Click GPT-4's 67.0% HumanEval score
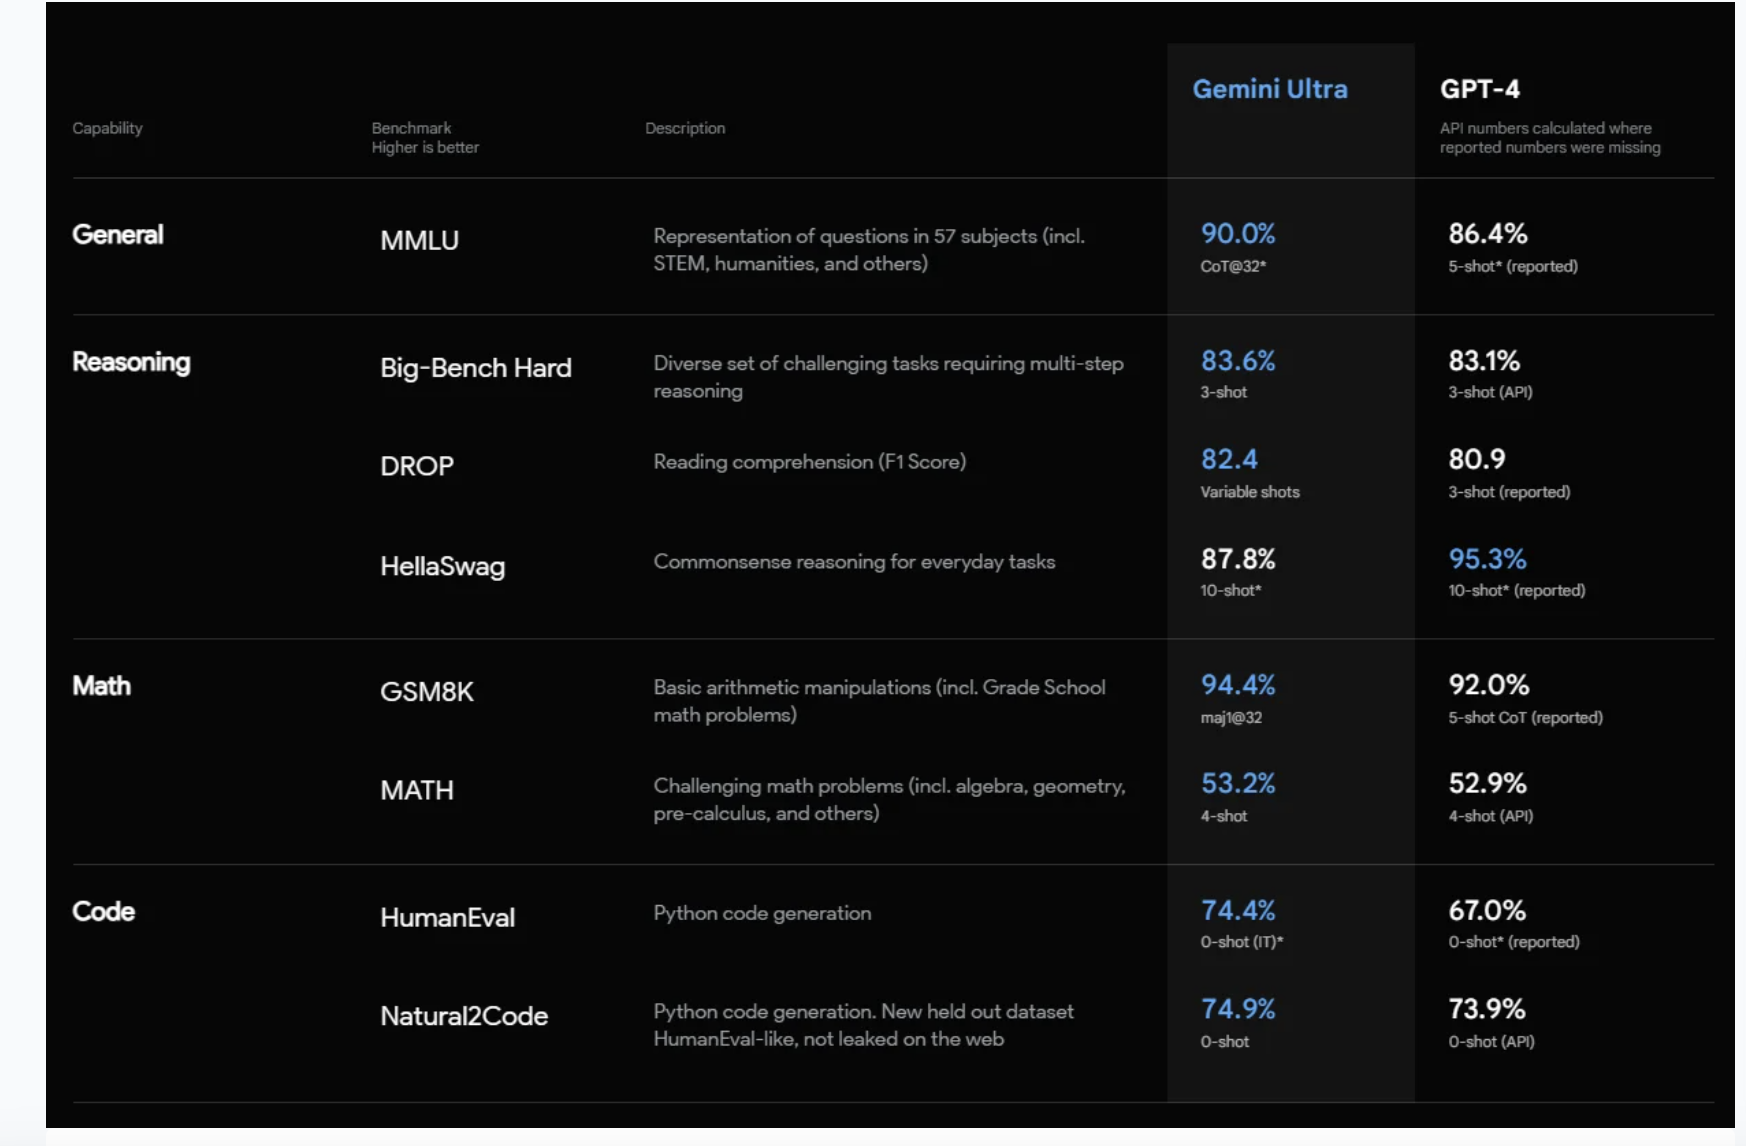Viewport: 1746px width, 1146px height. point(1487,910)
